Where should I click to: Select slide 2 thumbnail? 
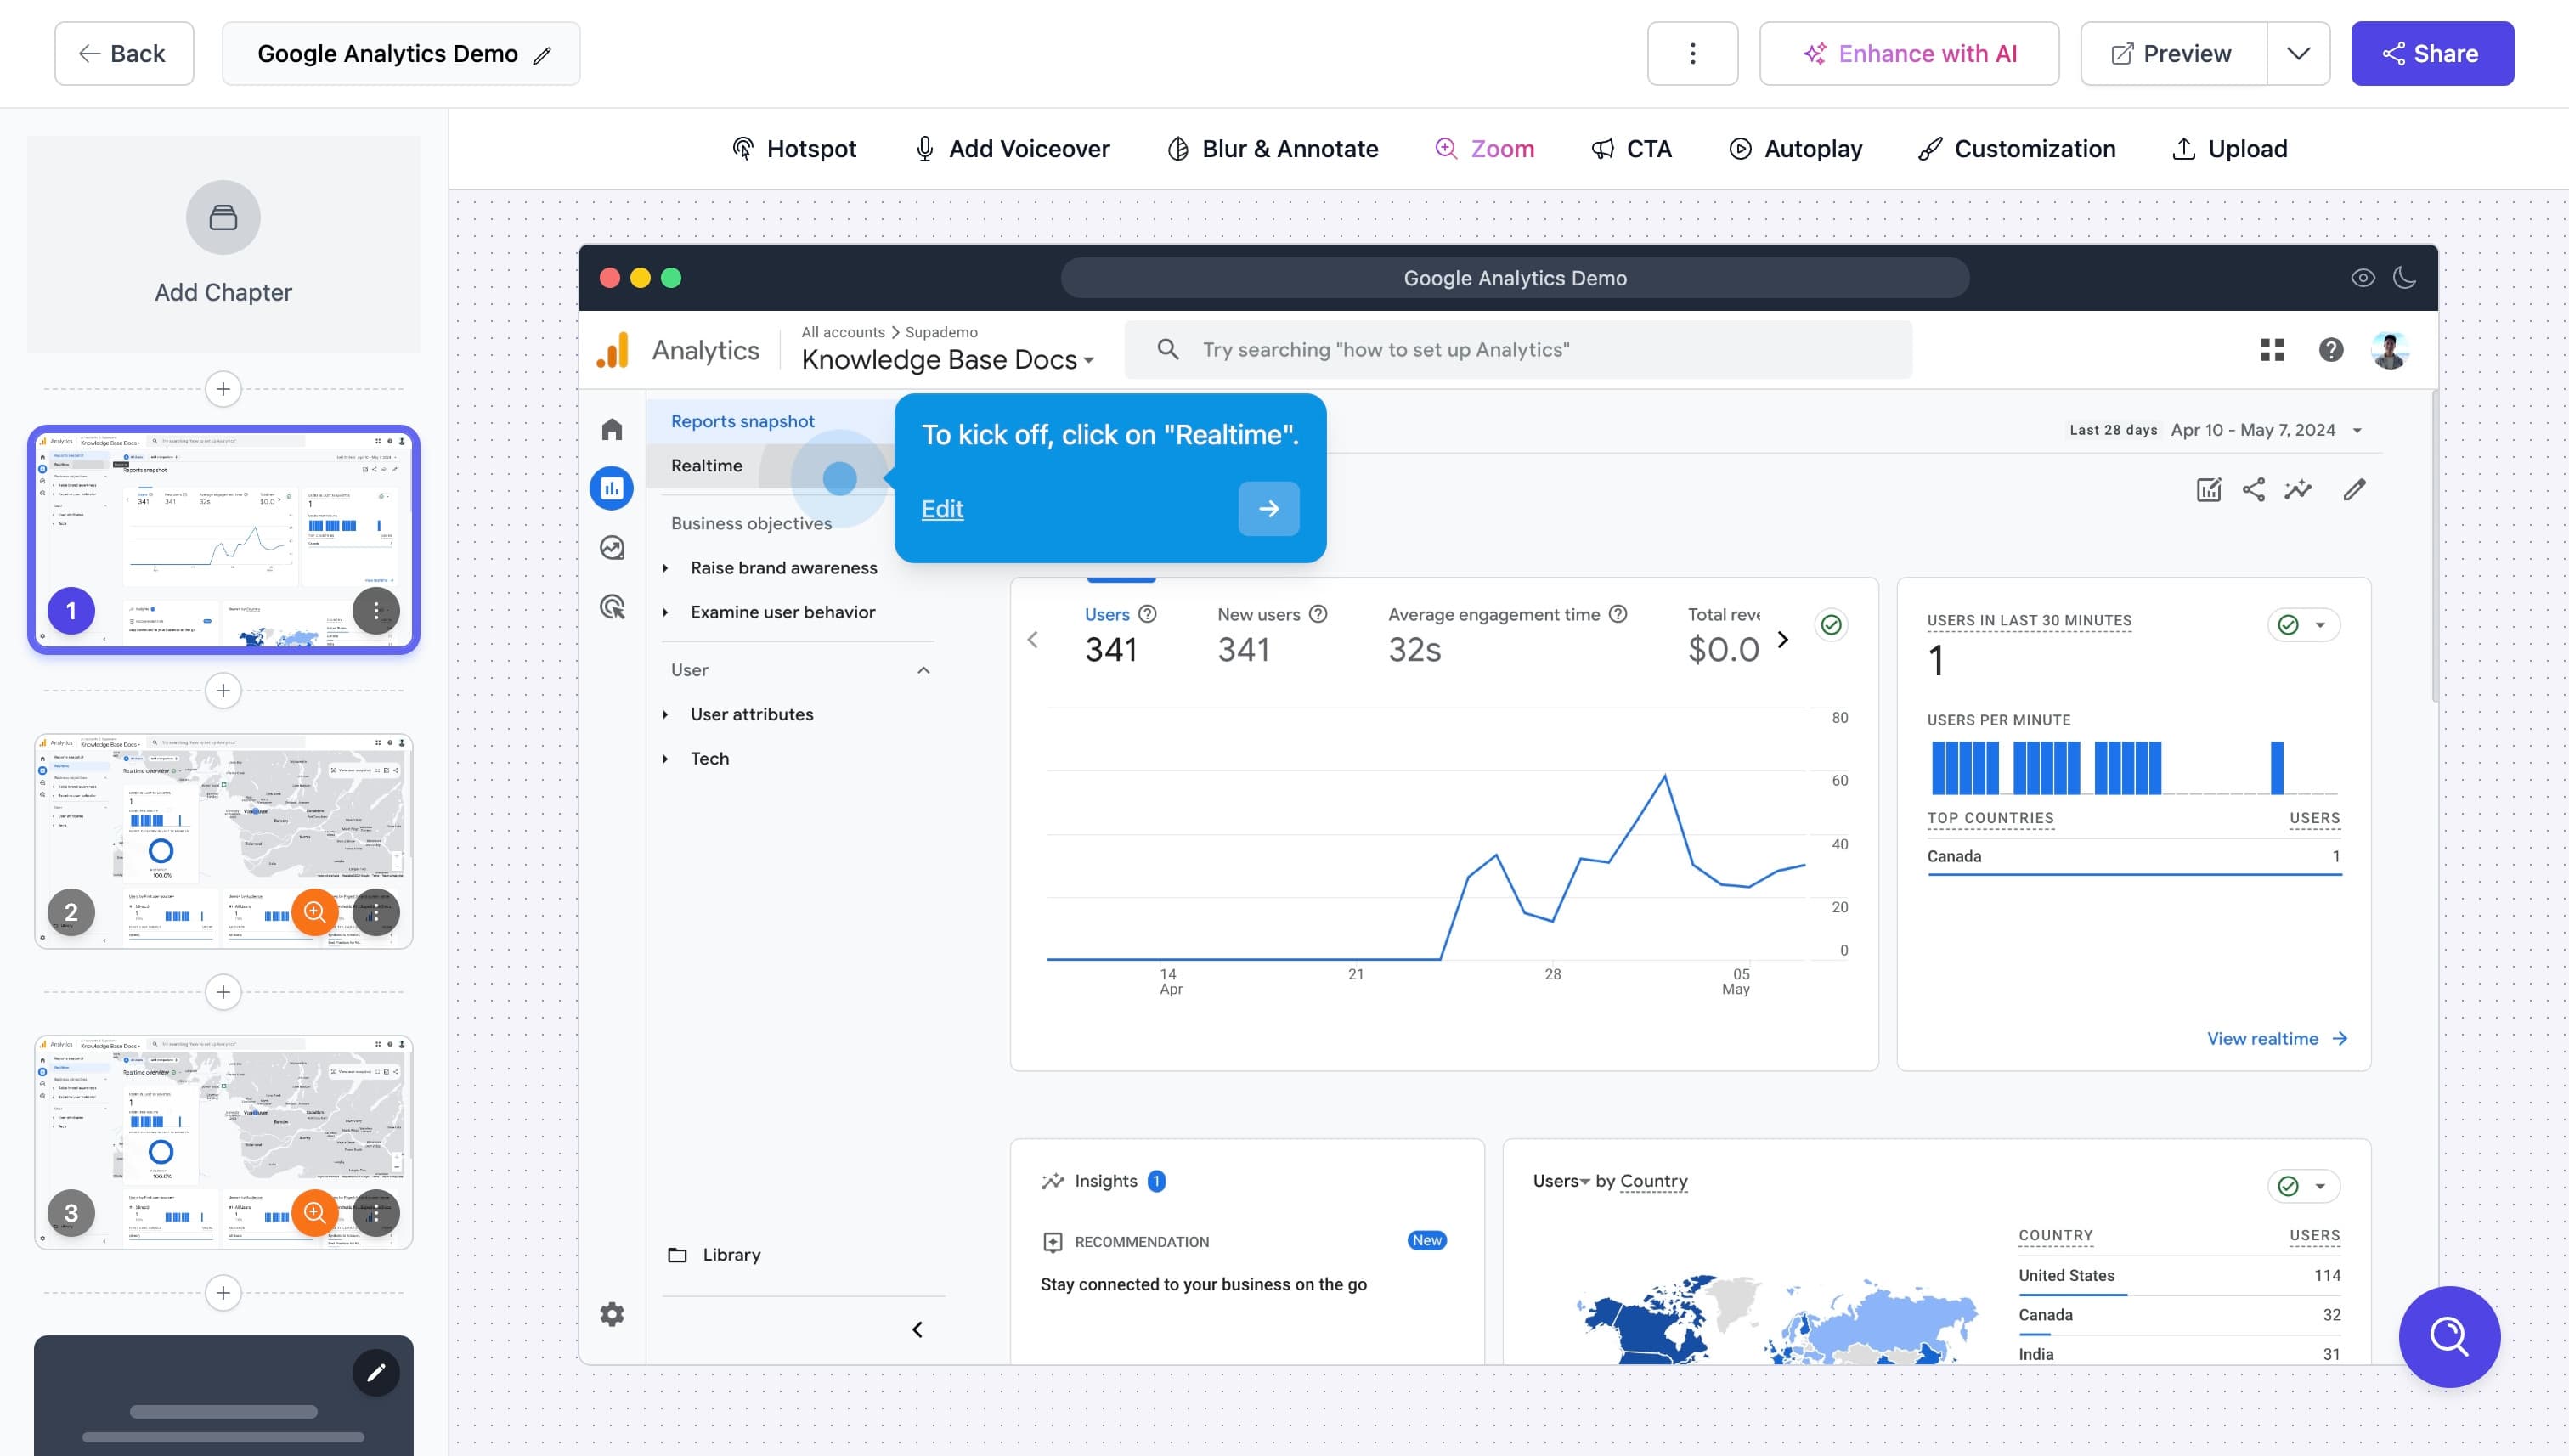[224, 841]
